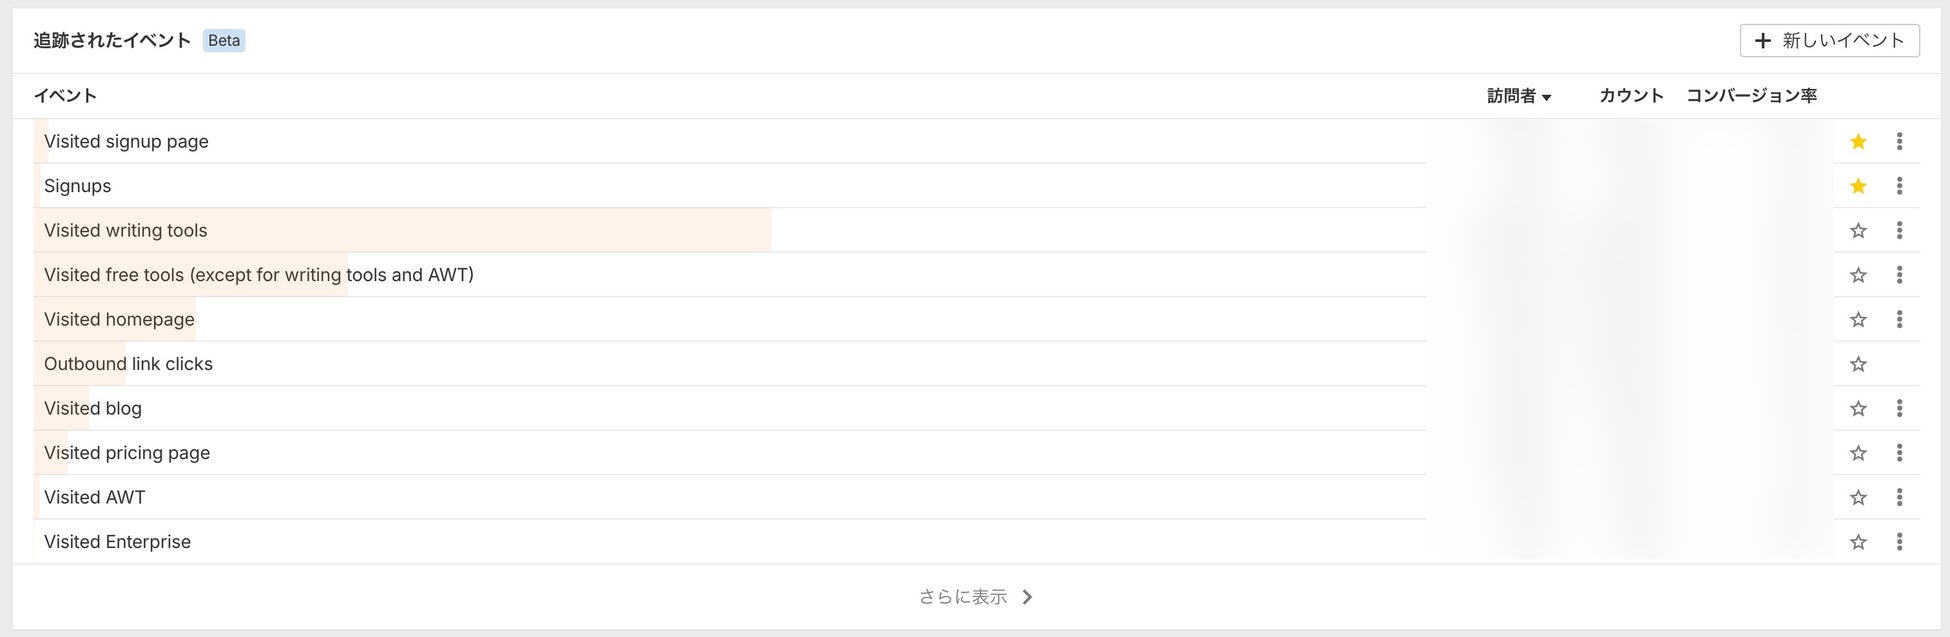This screenshot has width=1950, height=637.
Task: Star the Visited writing tools event
Action: coord(1858,231)
